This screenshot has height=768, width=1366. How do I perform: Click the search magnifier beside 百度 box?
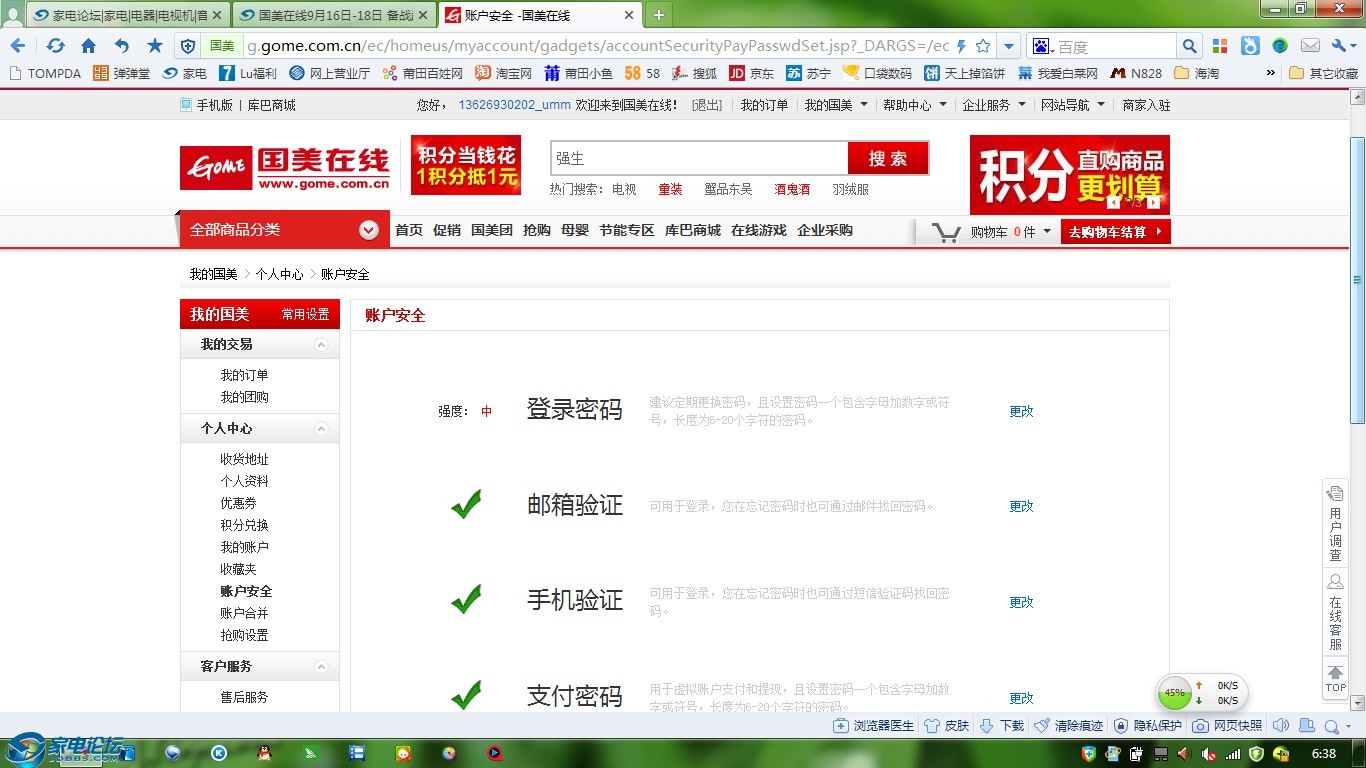coord(1189,46)
